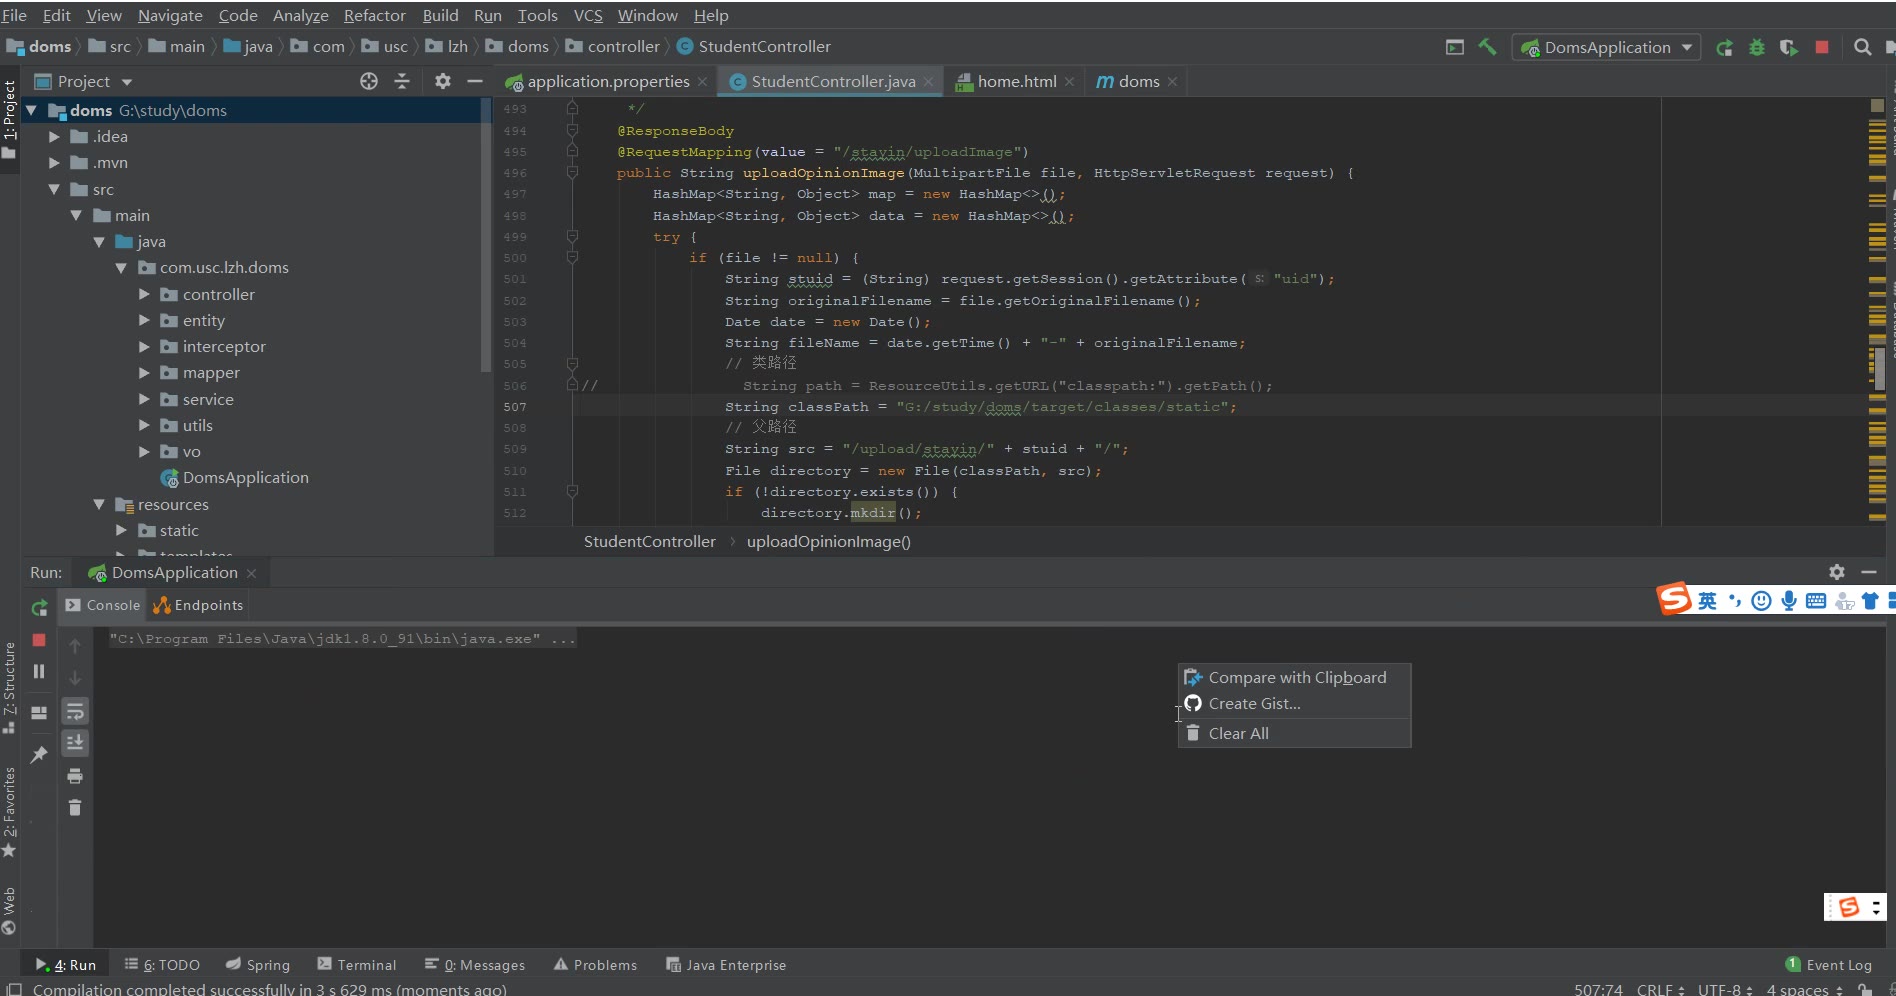
Task: Click the Build project hammer icon
Action: tap(1487, 47)
